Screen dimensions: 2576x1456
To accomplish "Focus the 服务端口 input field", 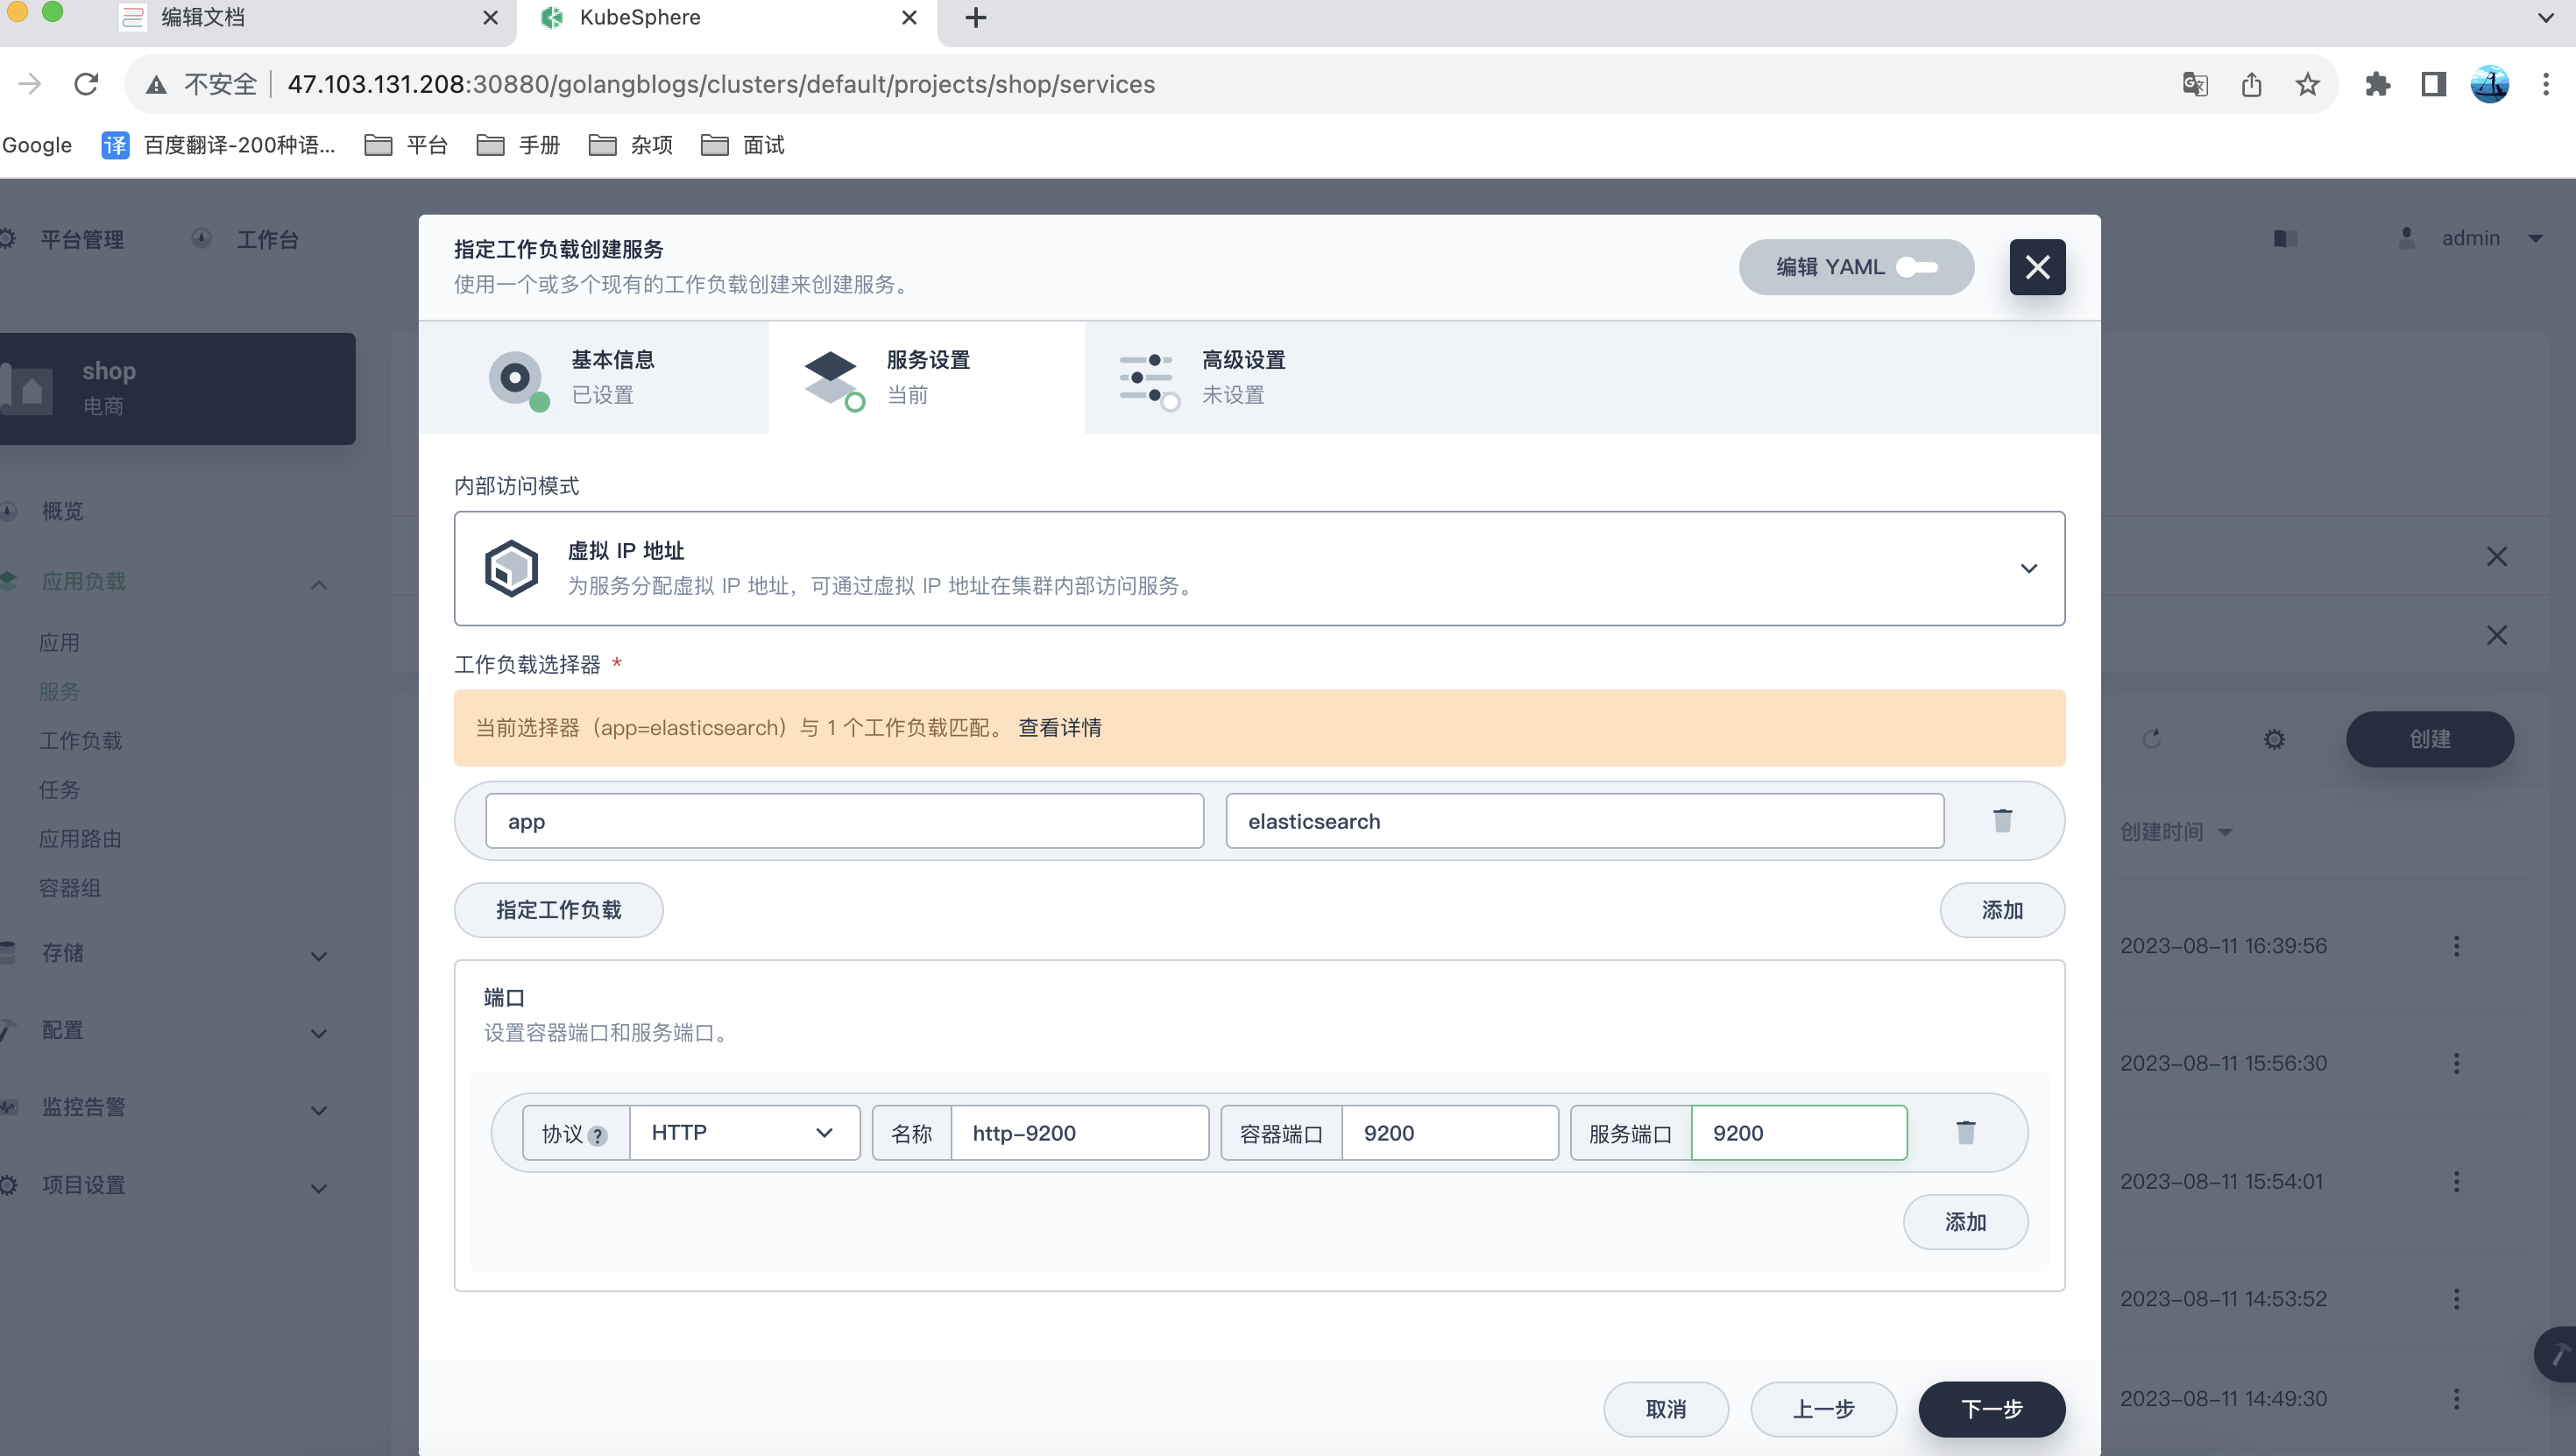I will click(1798, 1132).
